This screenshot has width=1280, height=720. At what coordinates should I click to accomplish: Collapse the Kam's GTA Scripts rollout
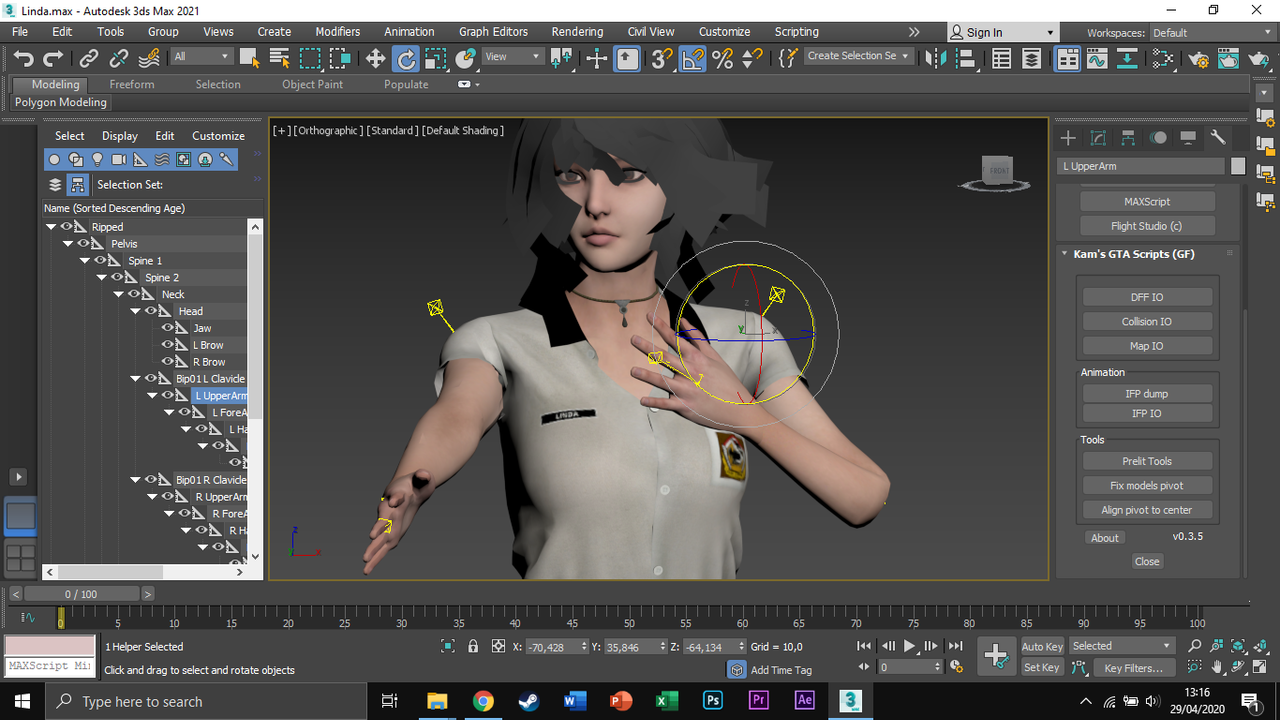click(1065, 254)
